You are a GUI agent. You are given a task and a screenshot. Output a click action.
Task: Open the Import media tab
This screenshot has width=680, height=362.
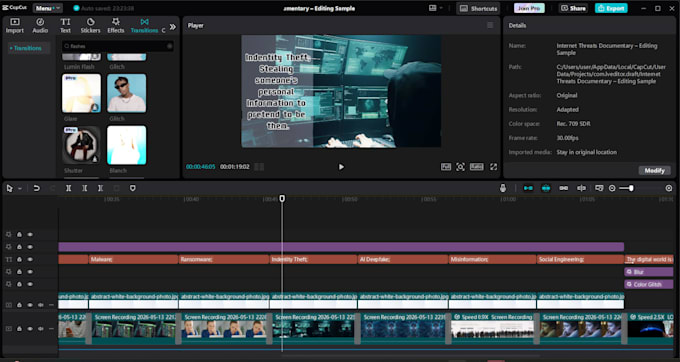pyautogui.click(x=14, y=26)
